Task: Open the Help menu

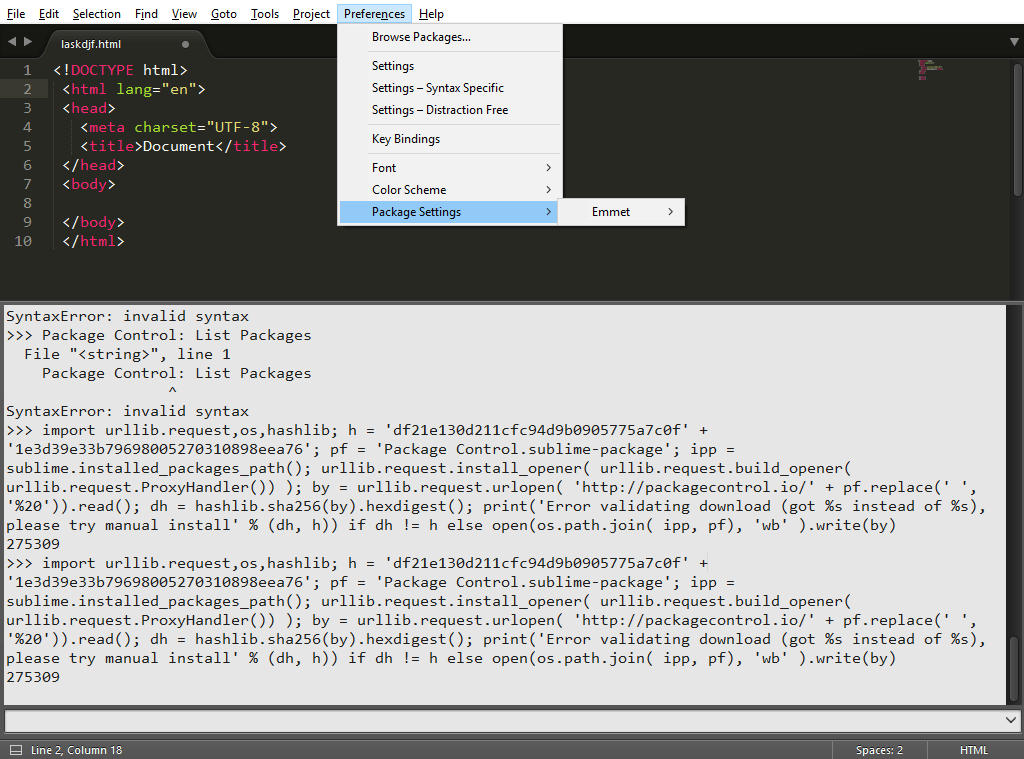Action: [431, 13]
